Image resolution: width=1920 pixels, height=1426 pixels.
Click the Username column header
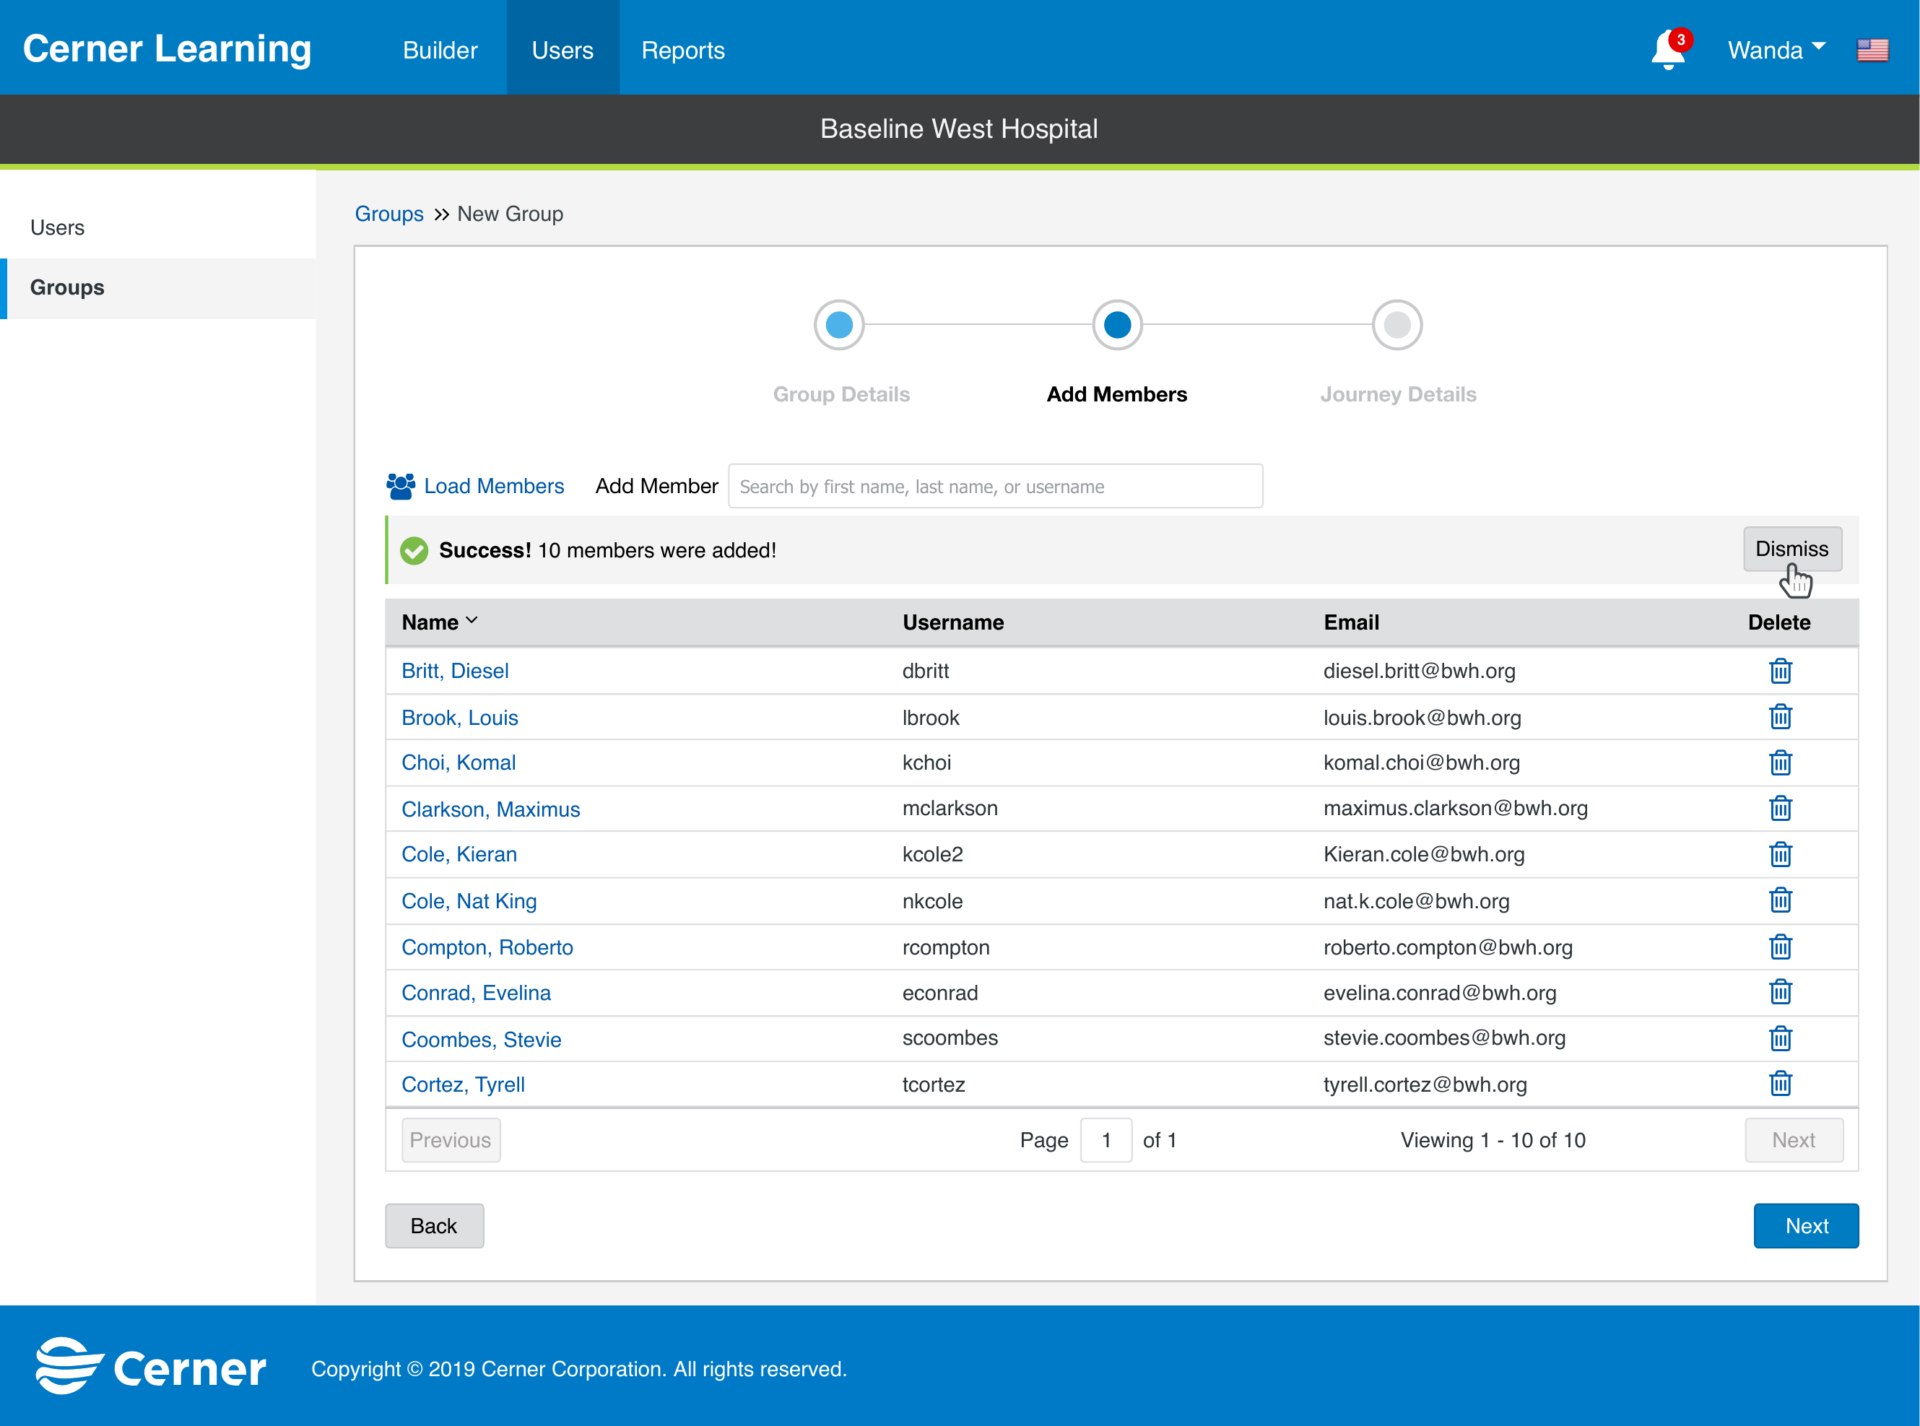(953, 622)
